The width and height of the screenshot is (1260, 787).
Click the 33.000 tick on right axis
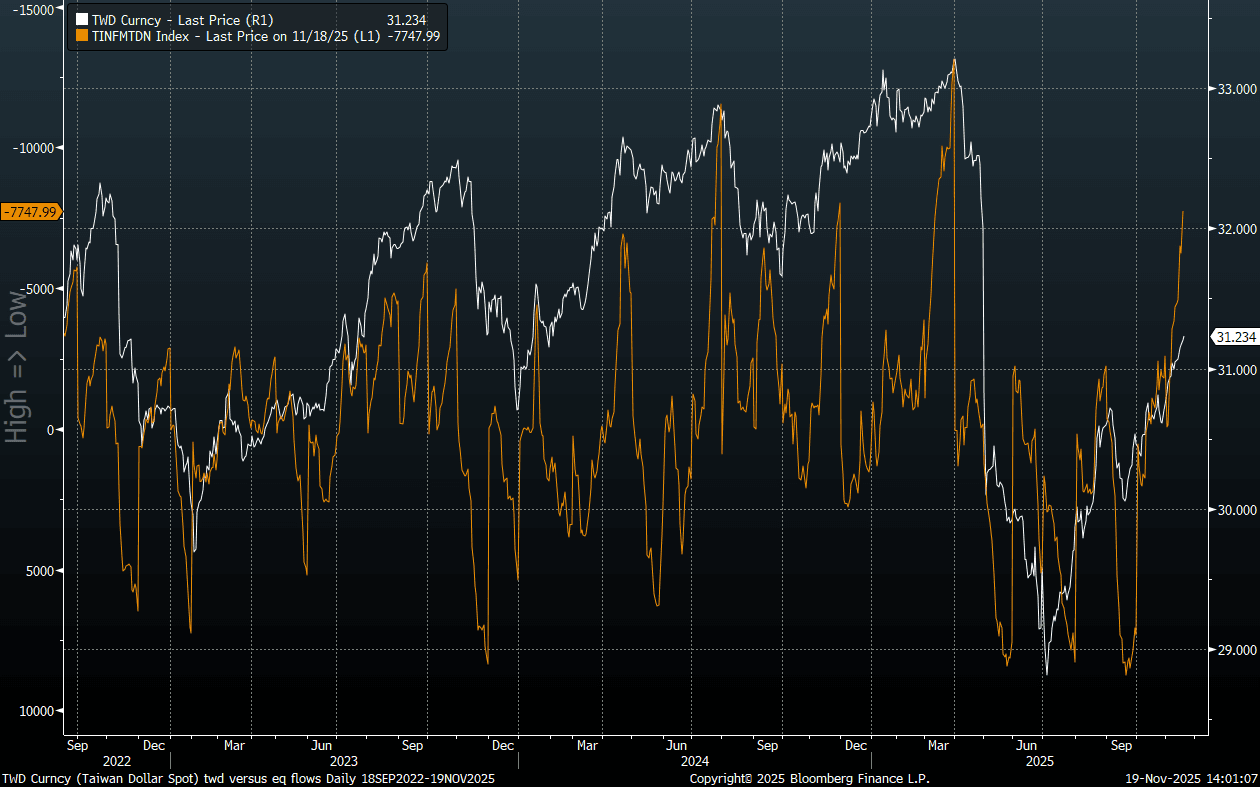1234,89
